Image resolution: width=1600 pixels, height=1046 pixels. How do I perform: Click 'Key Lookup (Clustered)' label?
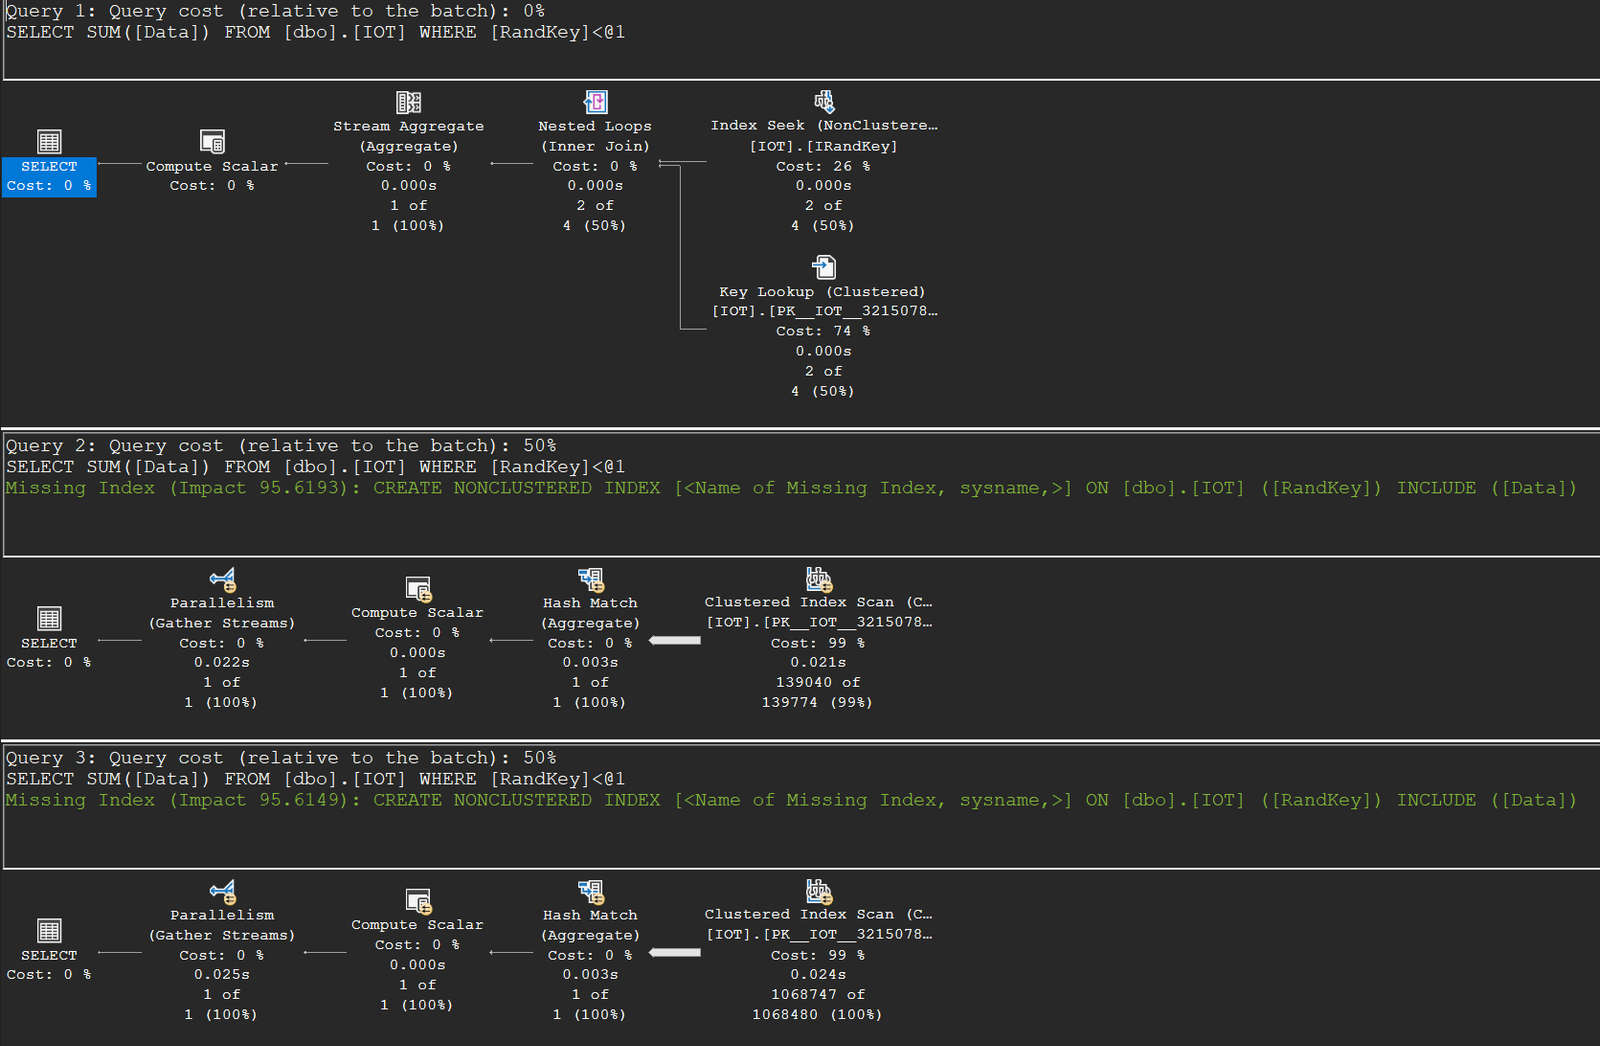pos(822,292)
